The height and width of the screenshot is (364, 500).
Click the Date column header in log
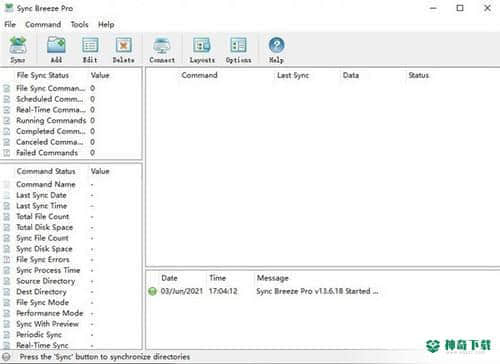[169, 278]
